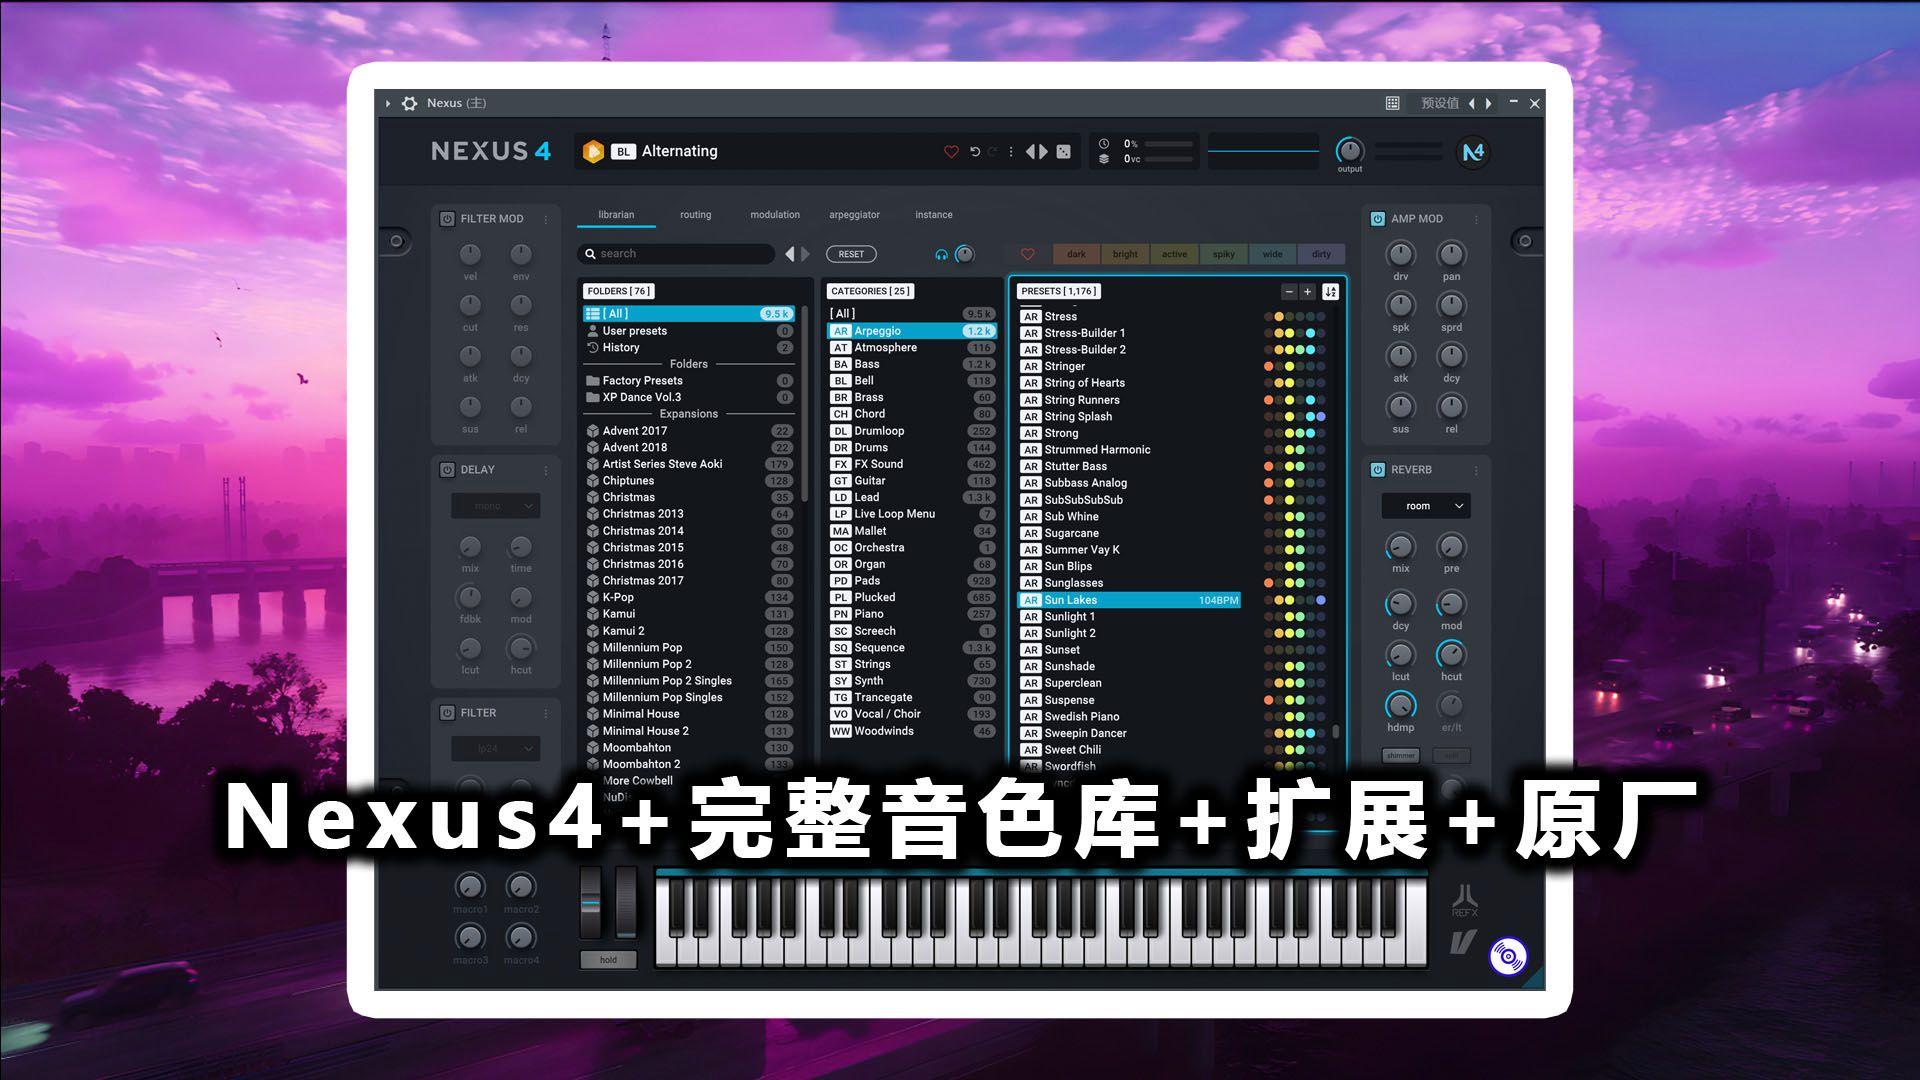Expand the plugin window title arrow
Viewport: 1920px width, 1080px height.
click(x=388, y=103)
